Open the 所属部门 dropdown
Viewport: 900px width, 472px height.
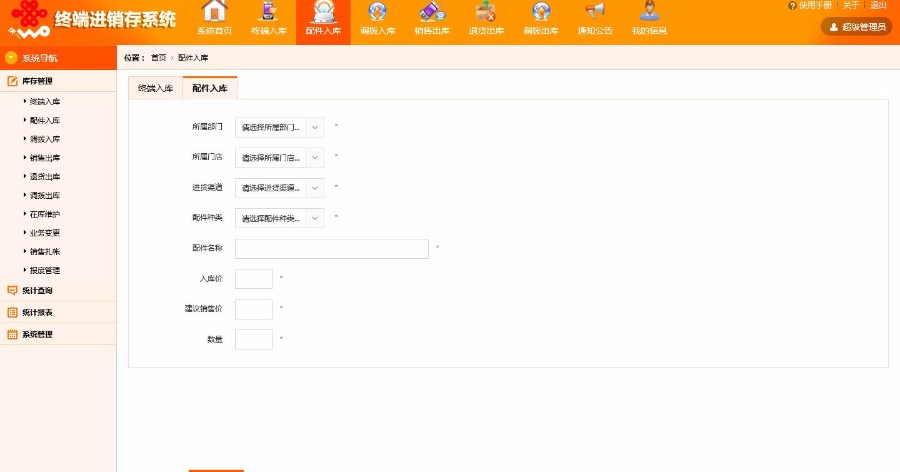pos(280,127)
